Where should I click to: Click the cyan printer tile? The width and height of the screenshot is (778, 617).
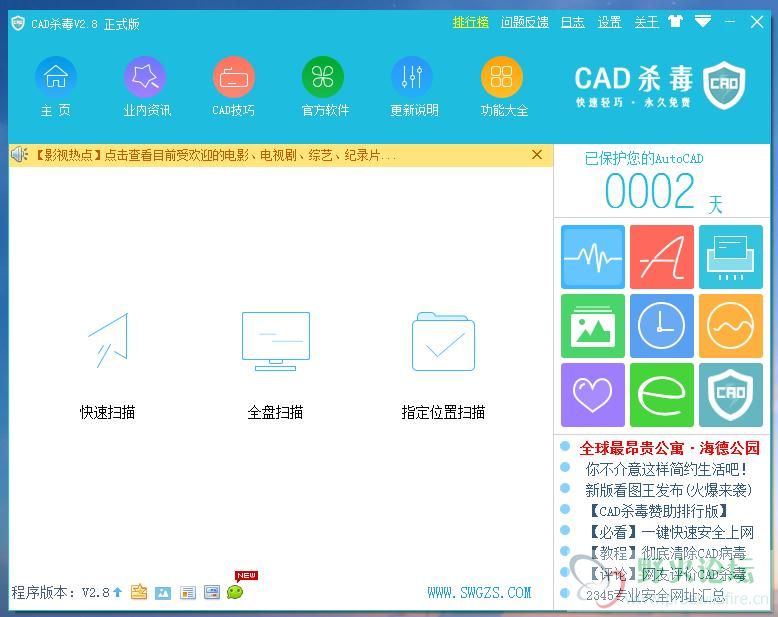[731, 257]
